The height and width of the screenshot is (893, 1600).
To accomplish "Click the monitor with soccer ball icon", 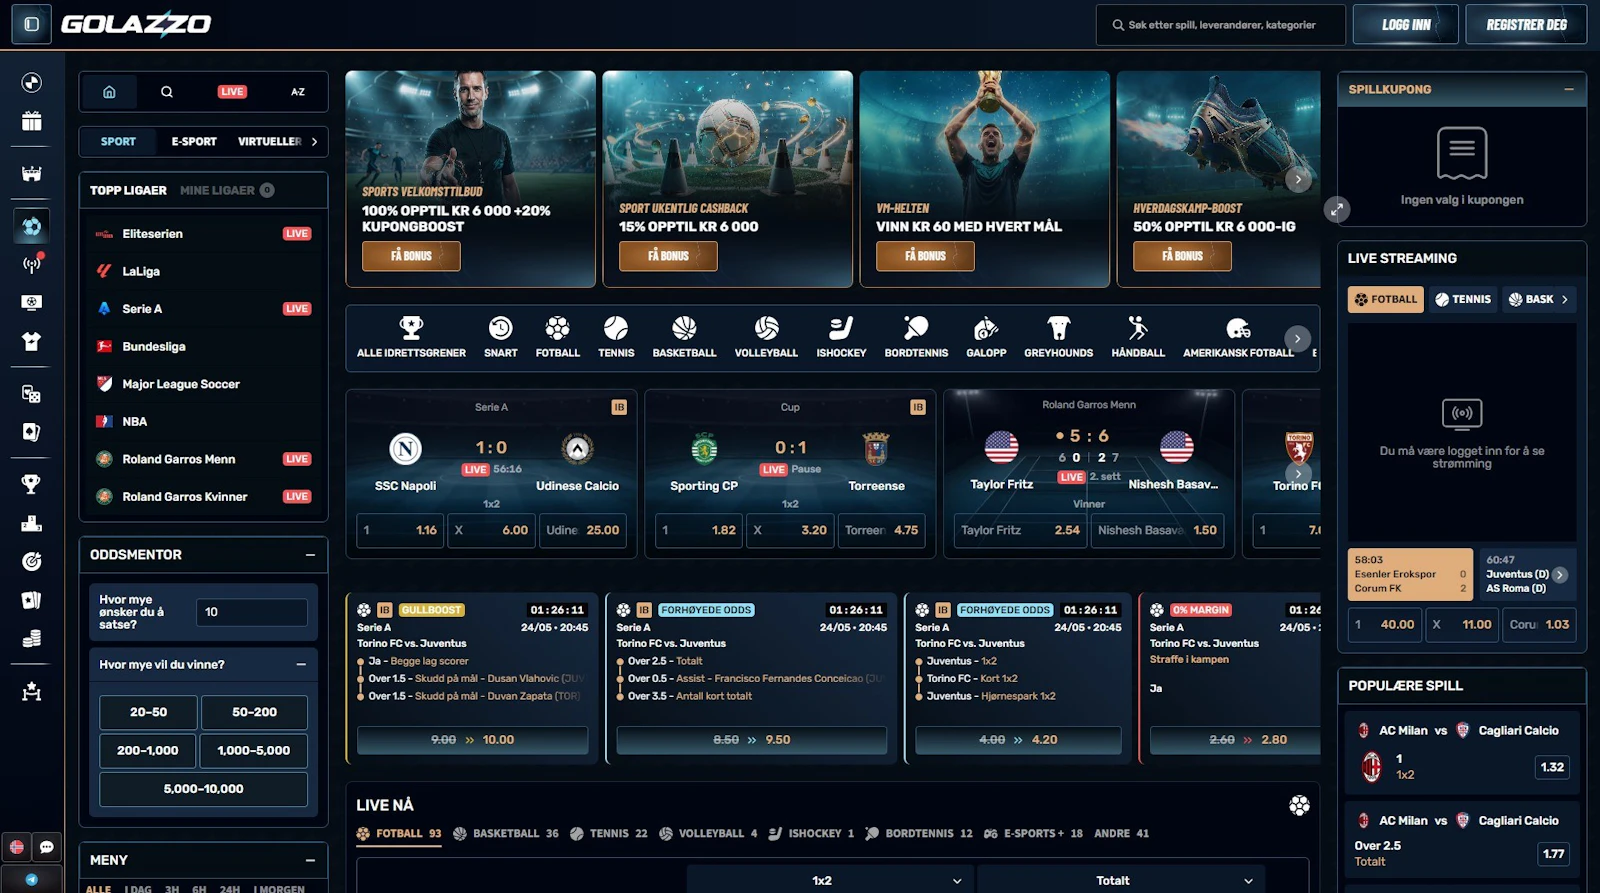I will [x=32, y=302].
